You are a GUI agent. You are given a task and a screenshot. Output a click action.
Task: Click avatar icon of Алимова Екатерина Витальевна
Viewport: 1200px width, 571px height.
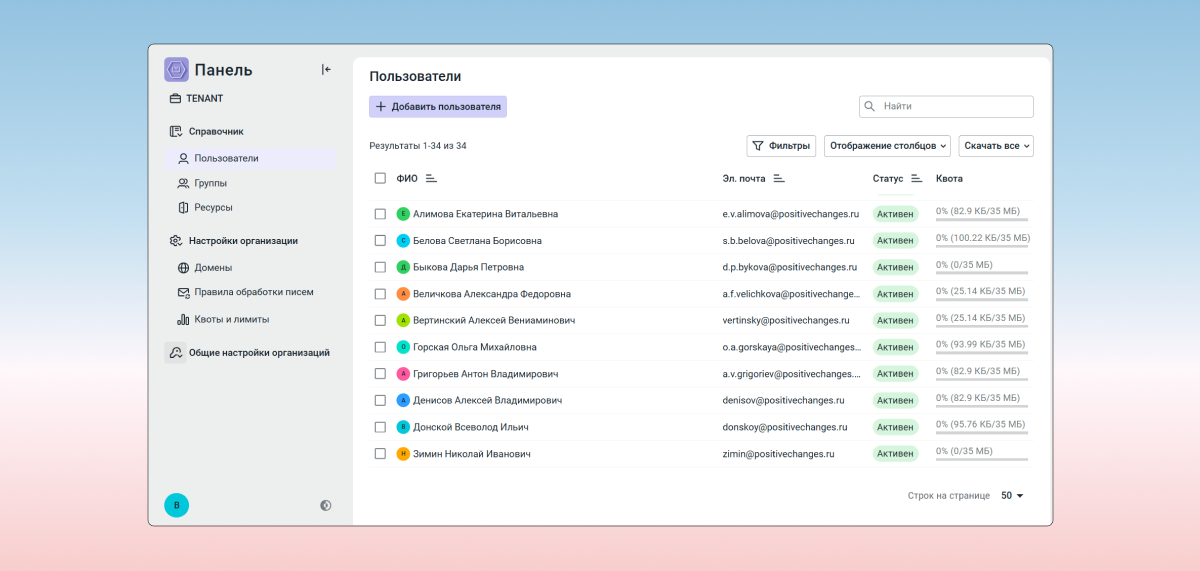[403, 214]
